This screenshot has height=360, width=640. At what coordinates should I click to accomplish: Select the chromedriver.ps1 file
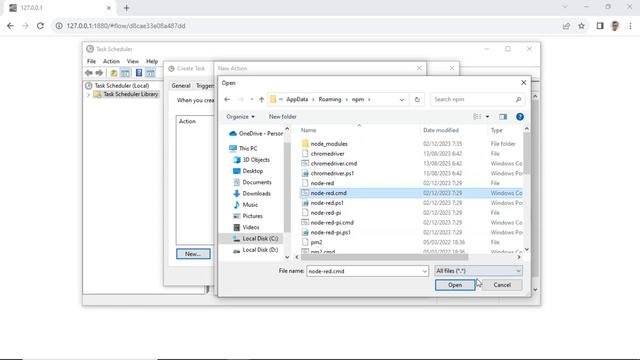(332, 173)
